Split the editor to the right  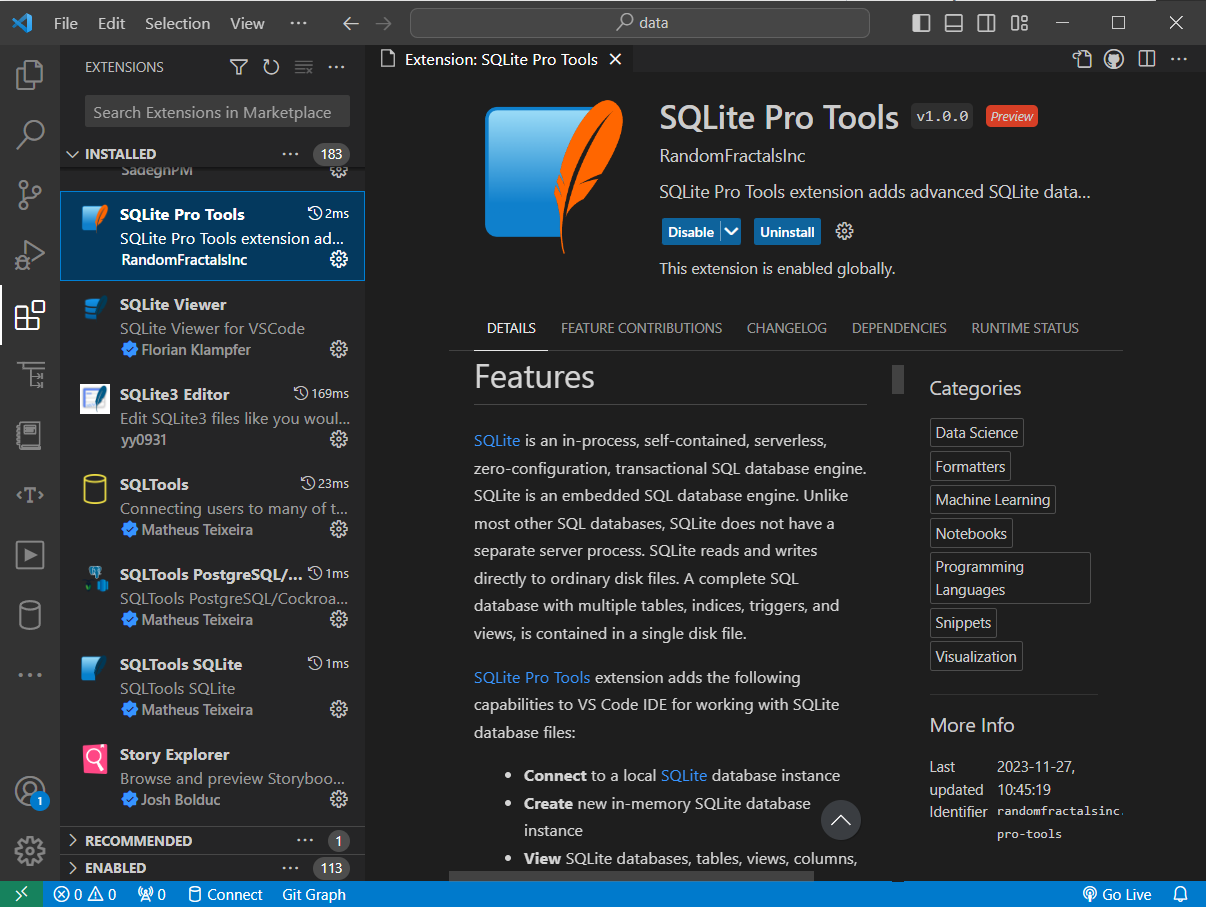coord(1147,59)
